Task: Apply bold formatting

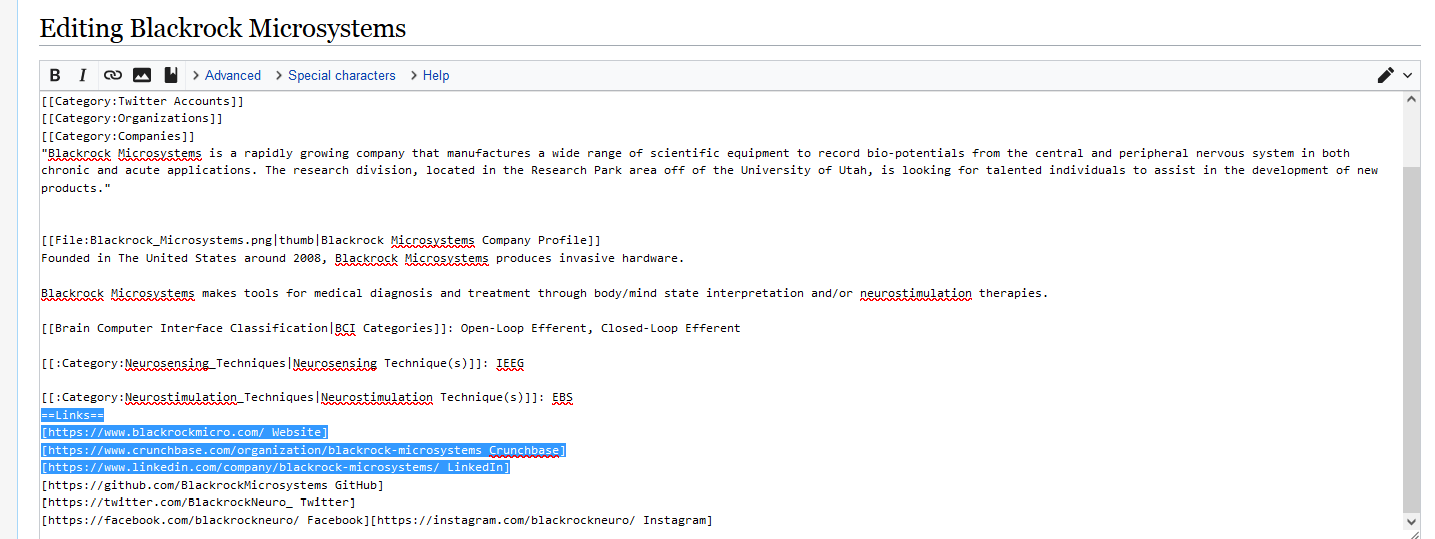Action: (55, 75)
